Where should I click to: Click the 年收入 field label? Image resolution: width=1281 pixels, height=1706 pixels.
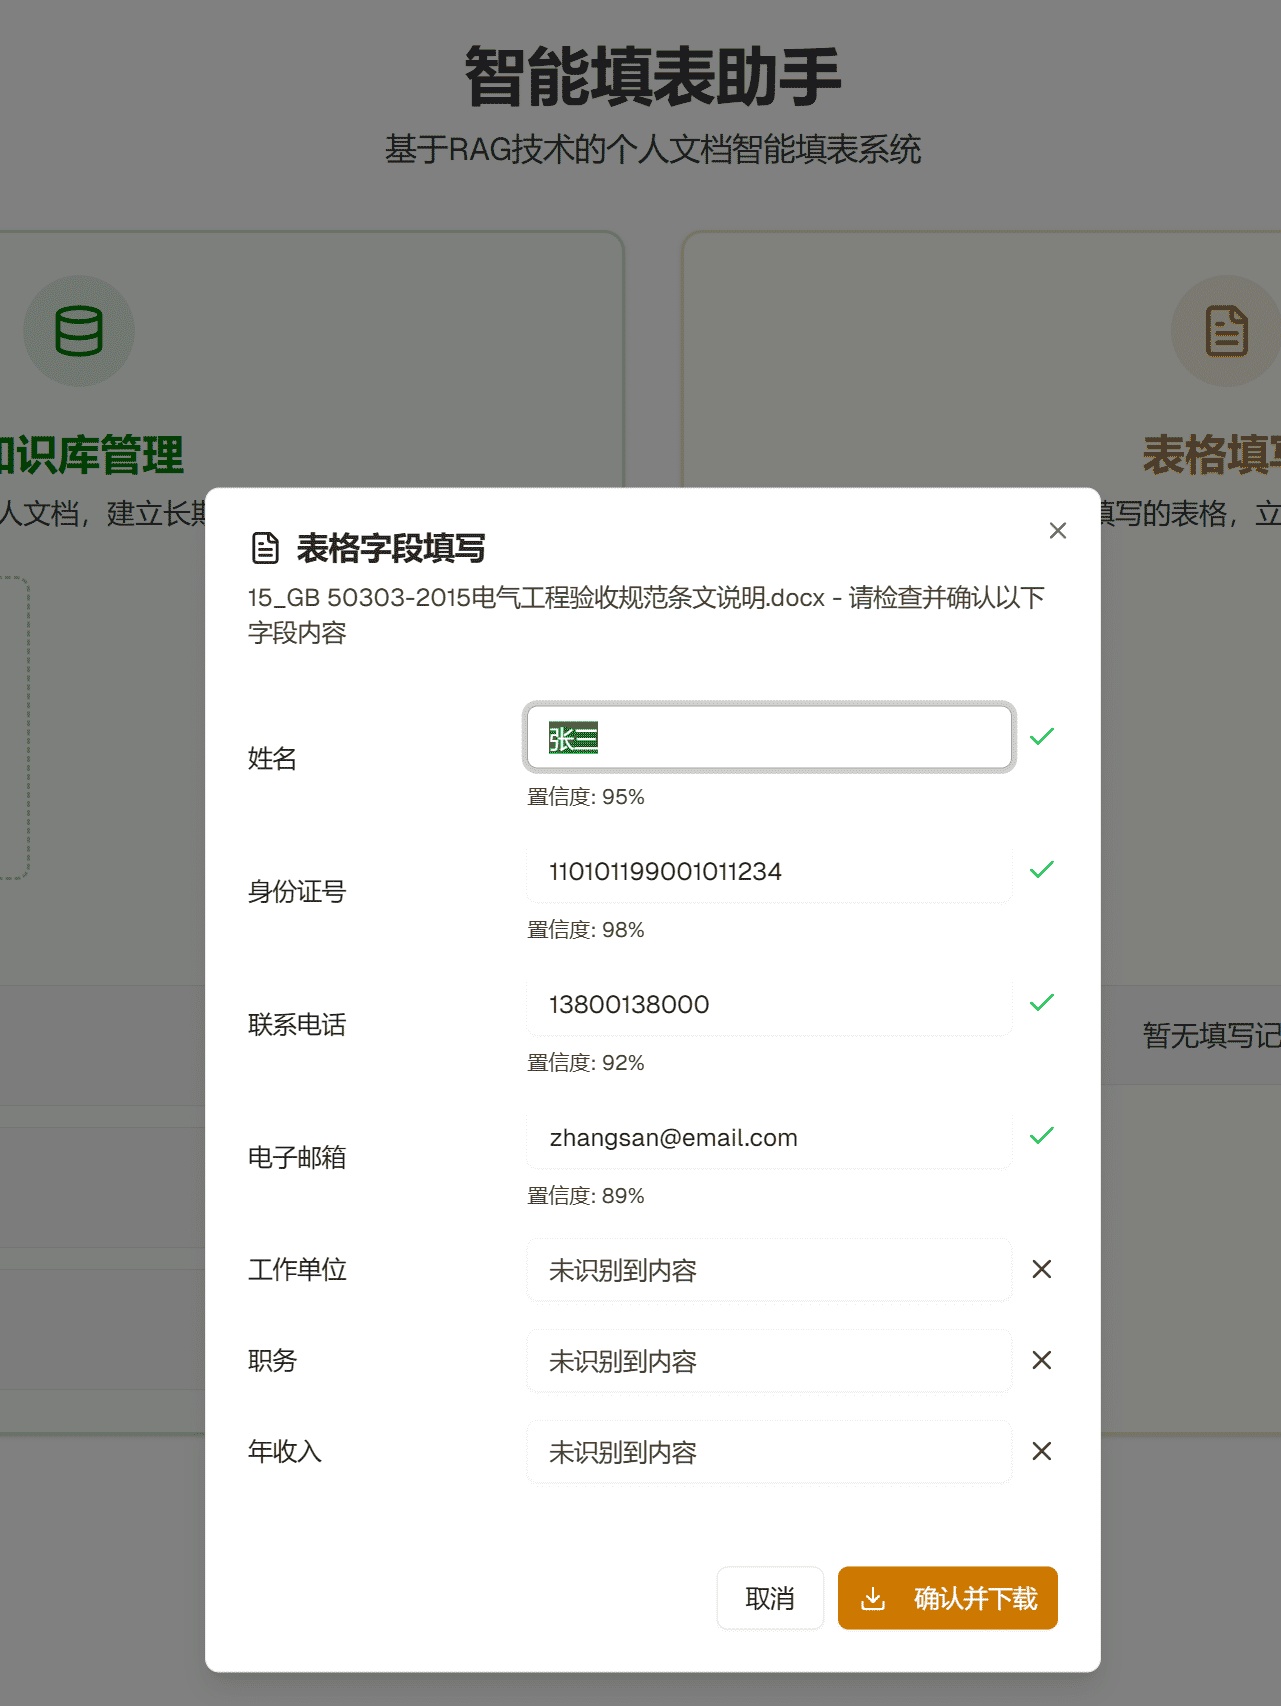point(285,1452)
